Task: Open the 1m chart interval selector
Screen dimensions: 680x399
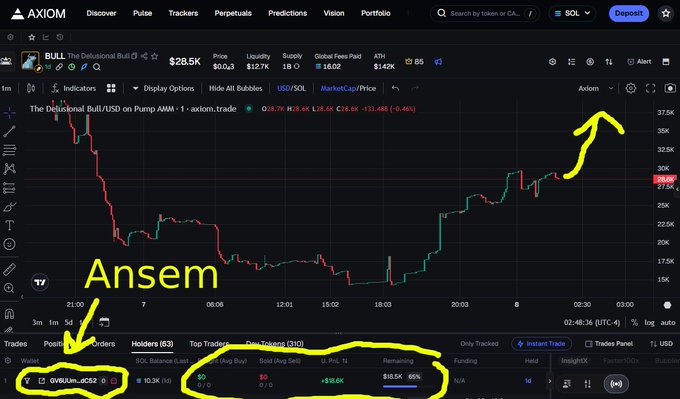Action: click(x=7, y=88)
